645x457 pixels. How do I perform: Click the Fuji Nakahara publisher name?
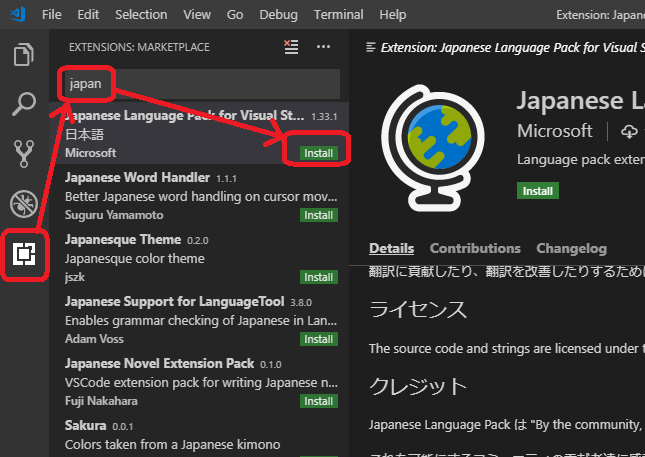point(101,401)
